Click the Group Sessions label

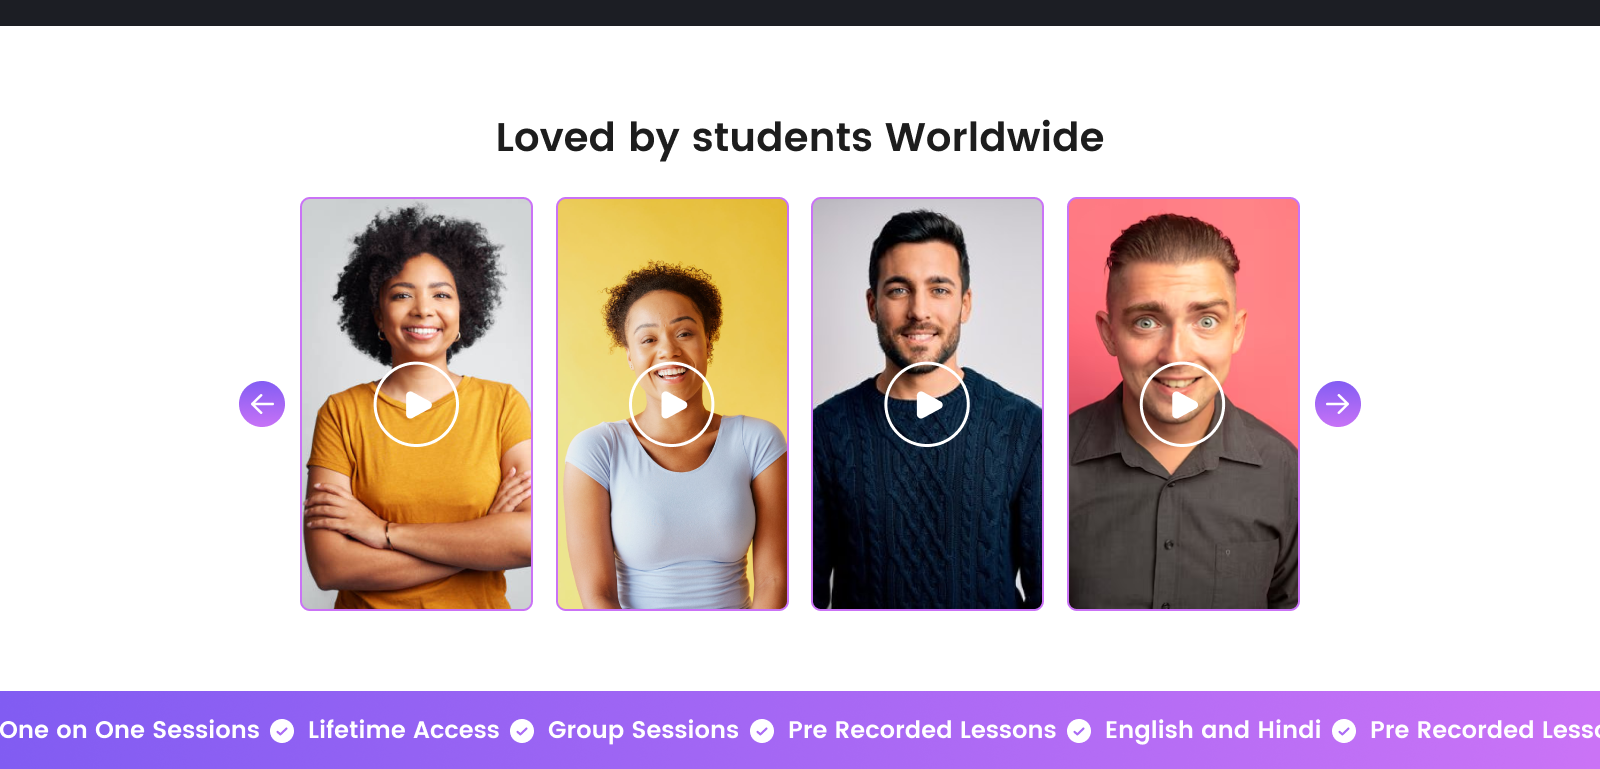[643, 730]
